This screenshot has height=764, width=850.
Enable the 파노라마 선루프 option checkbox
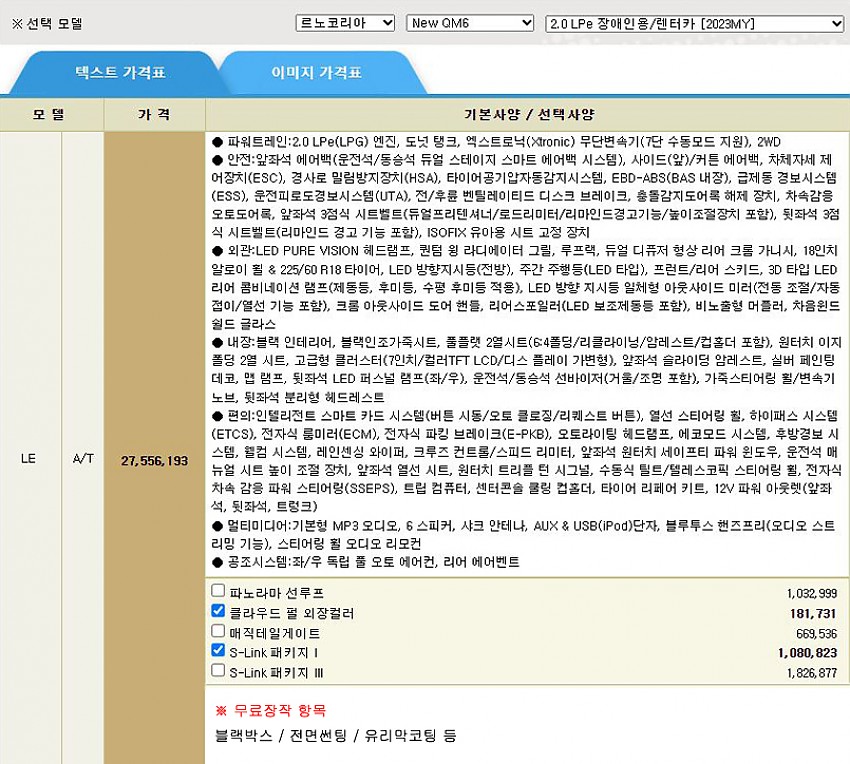coord(218,591)
